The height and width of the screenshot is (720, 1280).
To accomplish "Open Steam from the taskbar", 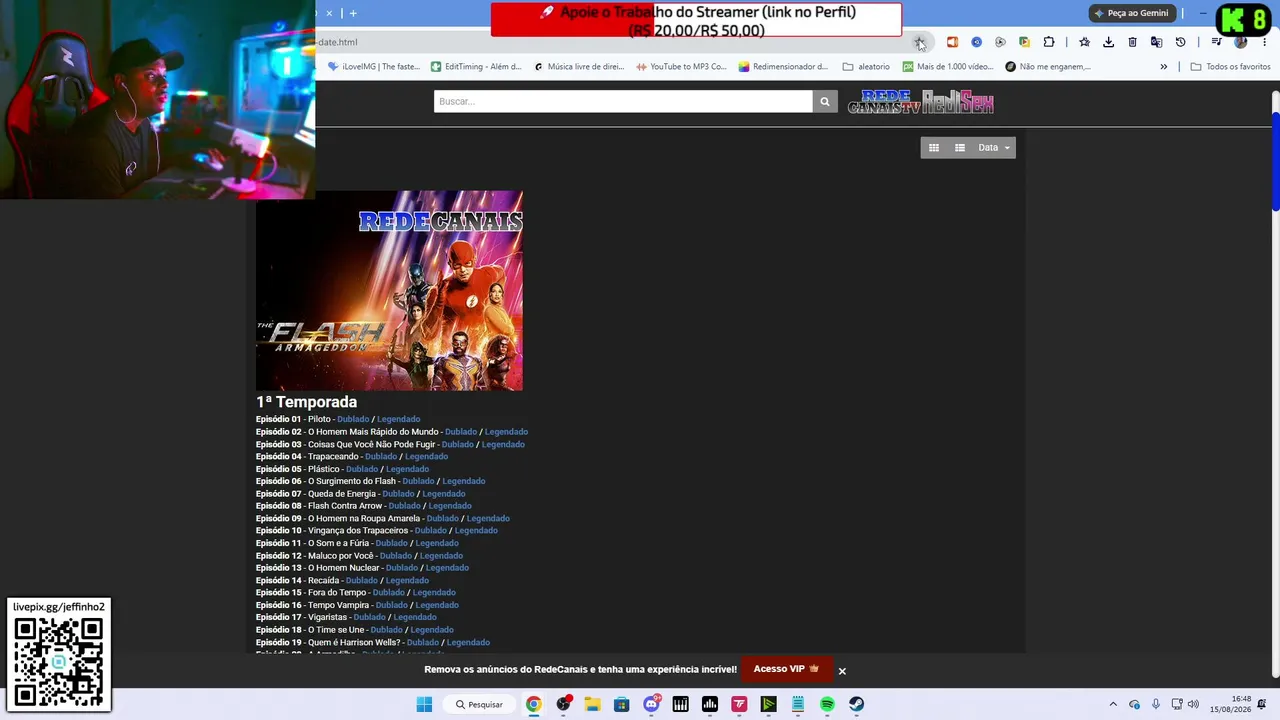I will (857, 704).
